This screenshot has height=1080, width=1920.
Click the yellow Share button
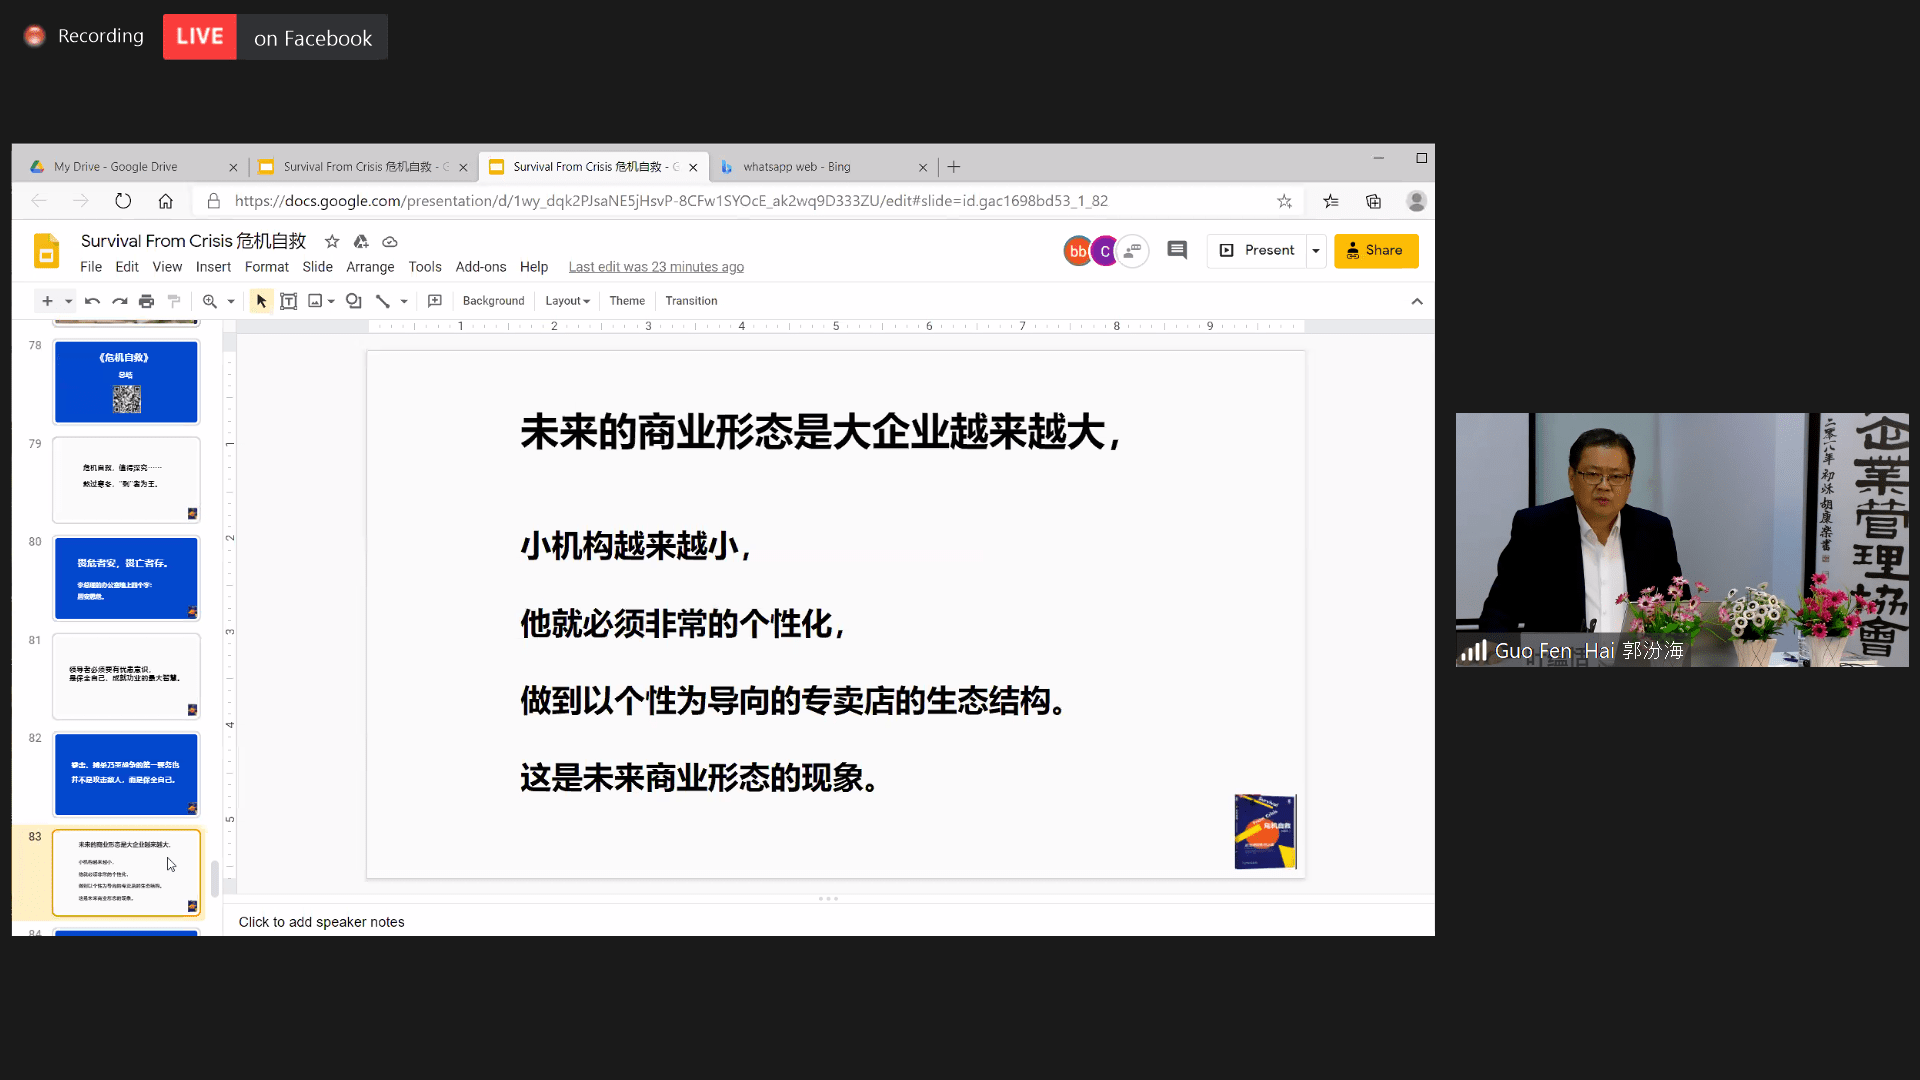pos(1375,250)
